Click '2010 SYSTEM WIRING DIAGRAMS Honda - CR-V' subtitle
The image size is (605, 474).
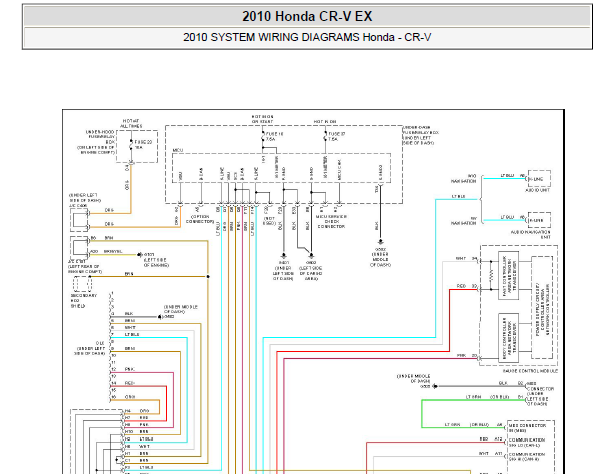tap(307, 37)
